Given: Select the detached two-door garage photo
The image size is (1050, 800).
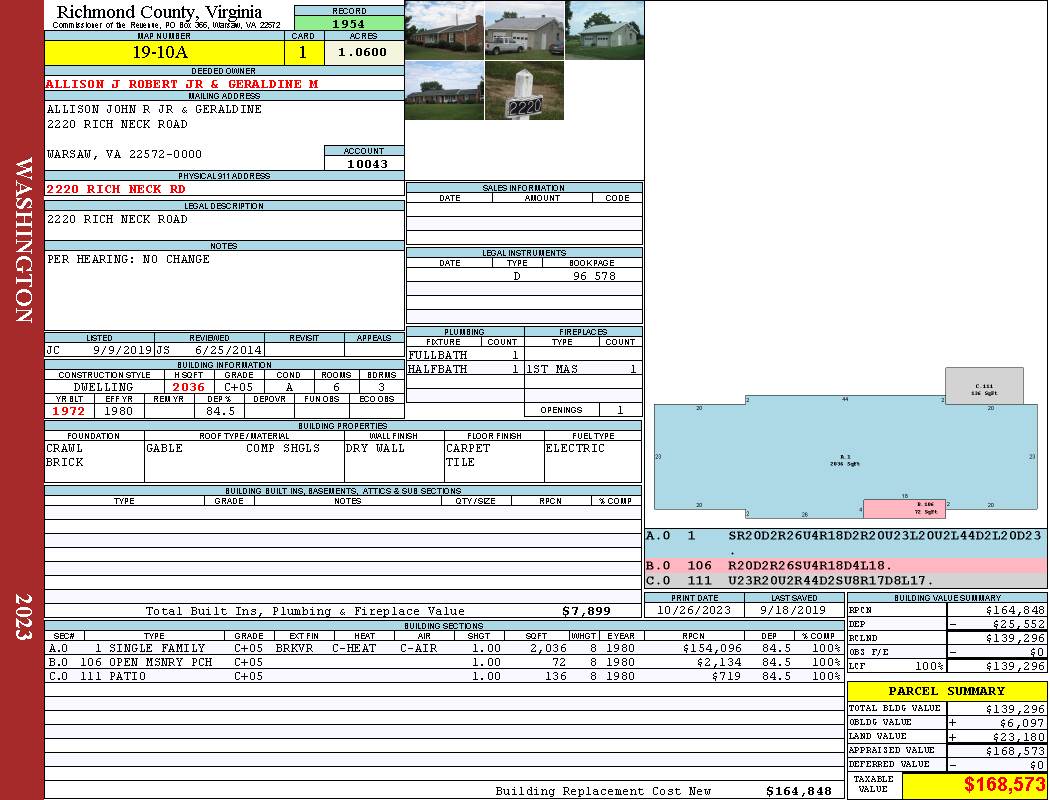Looking at the screenshot, I should point(604,30).
